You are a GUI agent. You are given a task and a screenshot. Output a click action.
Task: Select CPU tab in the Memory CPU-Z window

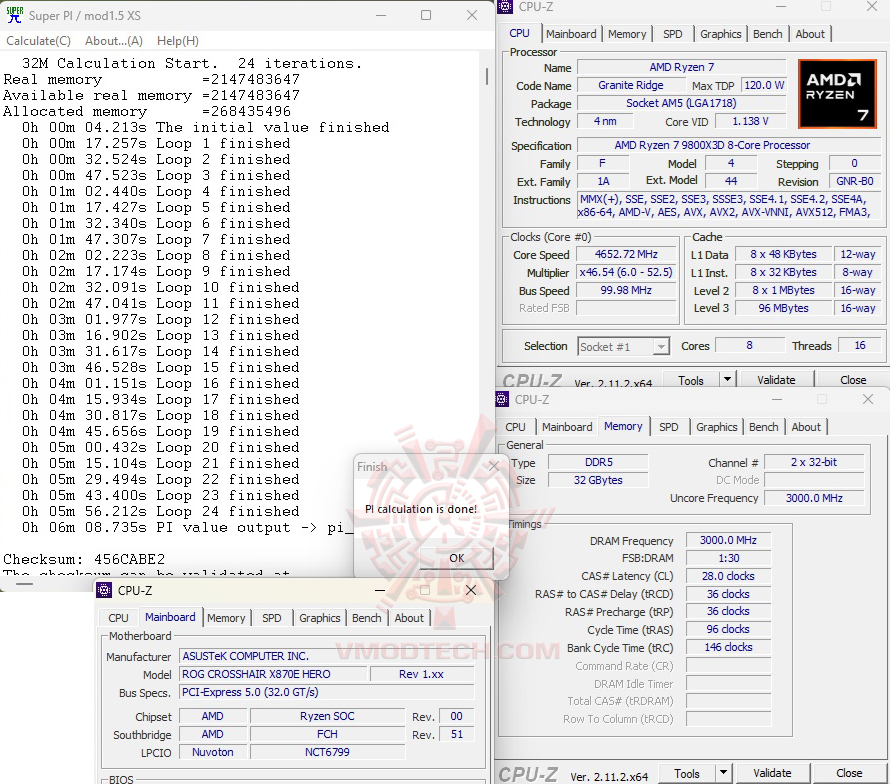pos(515,427)
